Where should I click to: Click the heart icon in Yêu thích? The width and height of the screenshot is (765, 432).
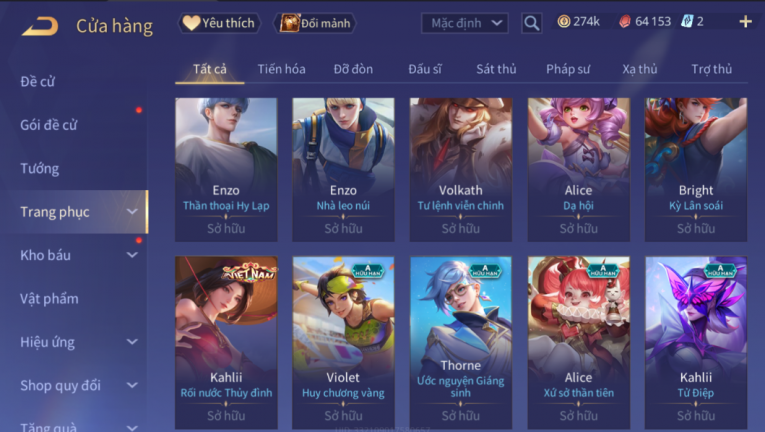[x=191, y=22]
